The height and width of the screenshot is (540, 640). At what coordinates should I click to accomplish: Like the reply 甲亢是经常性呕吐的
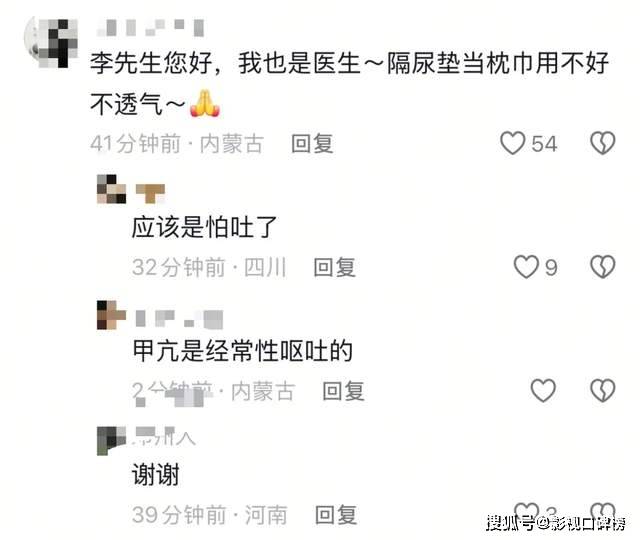543,391
